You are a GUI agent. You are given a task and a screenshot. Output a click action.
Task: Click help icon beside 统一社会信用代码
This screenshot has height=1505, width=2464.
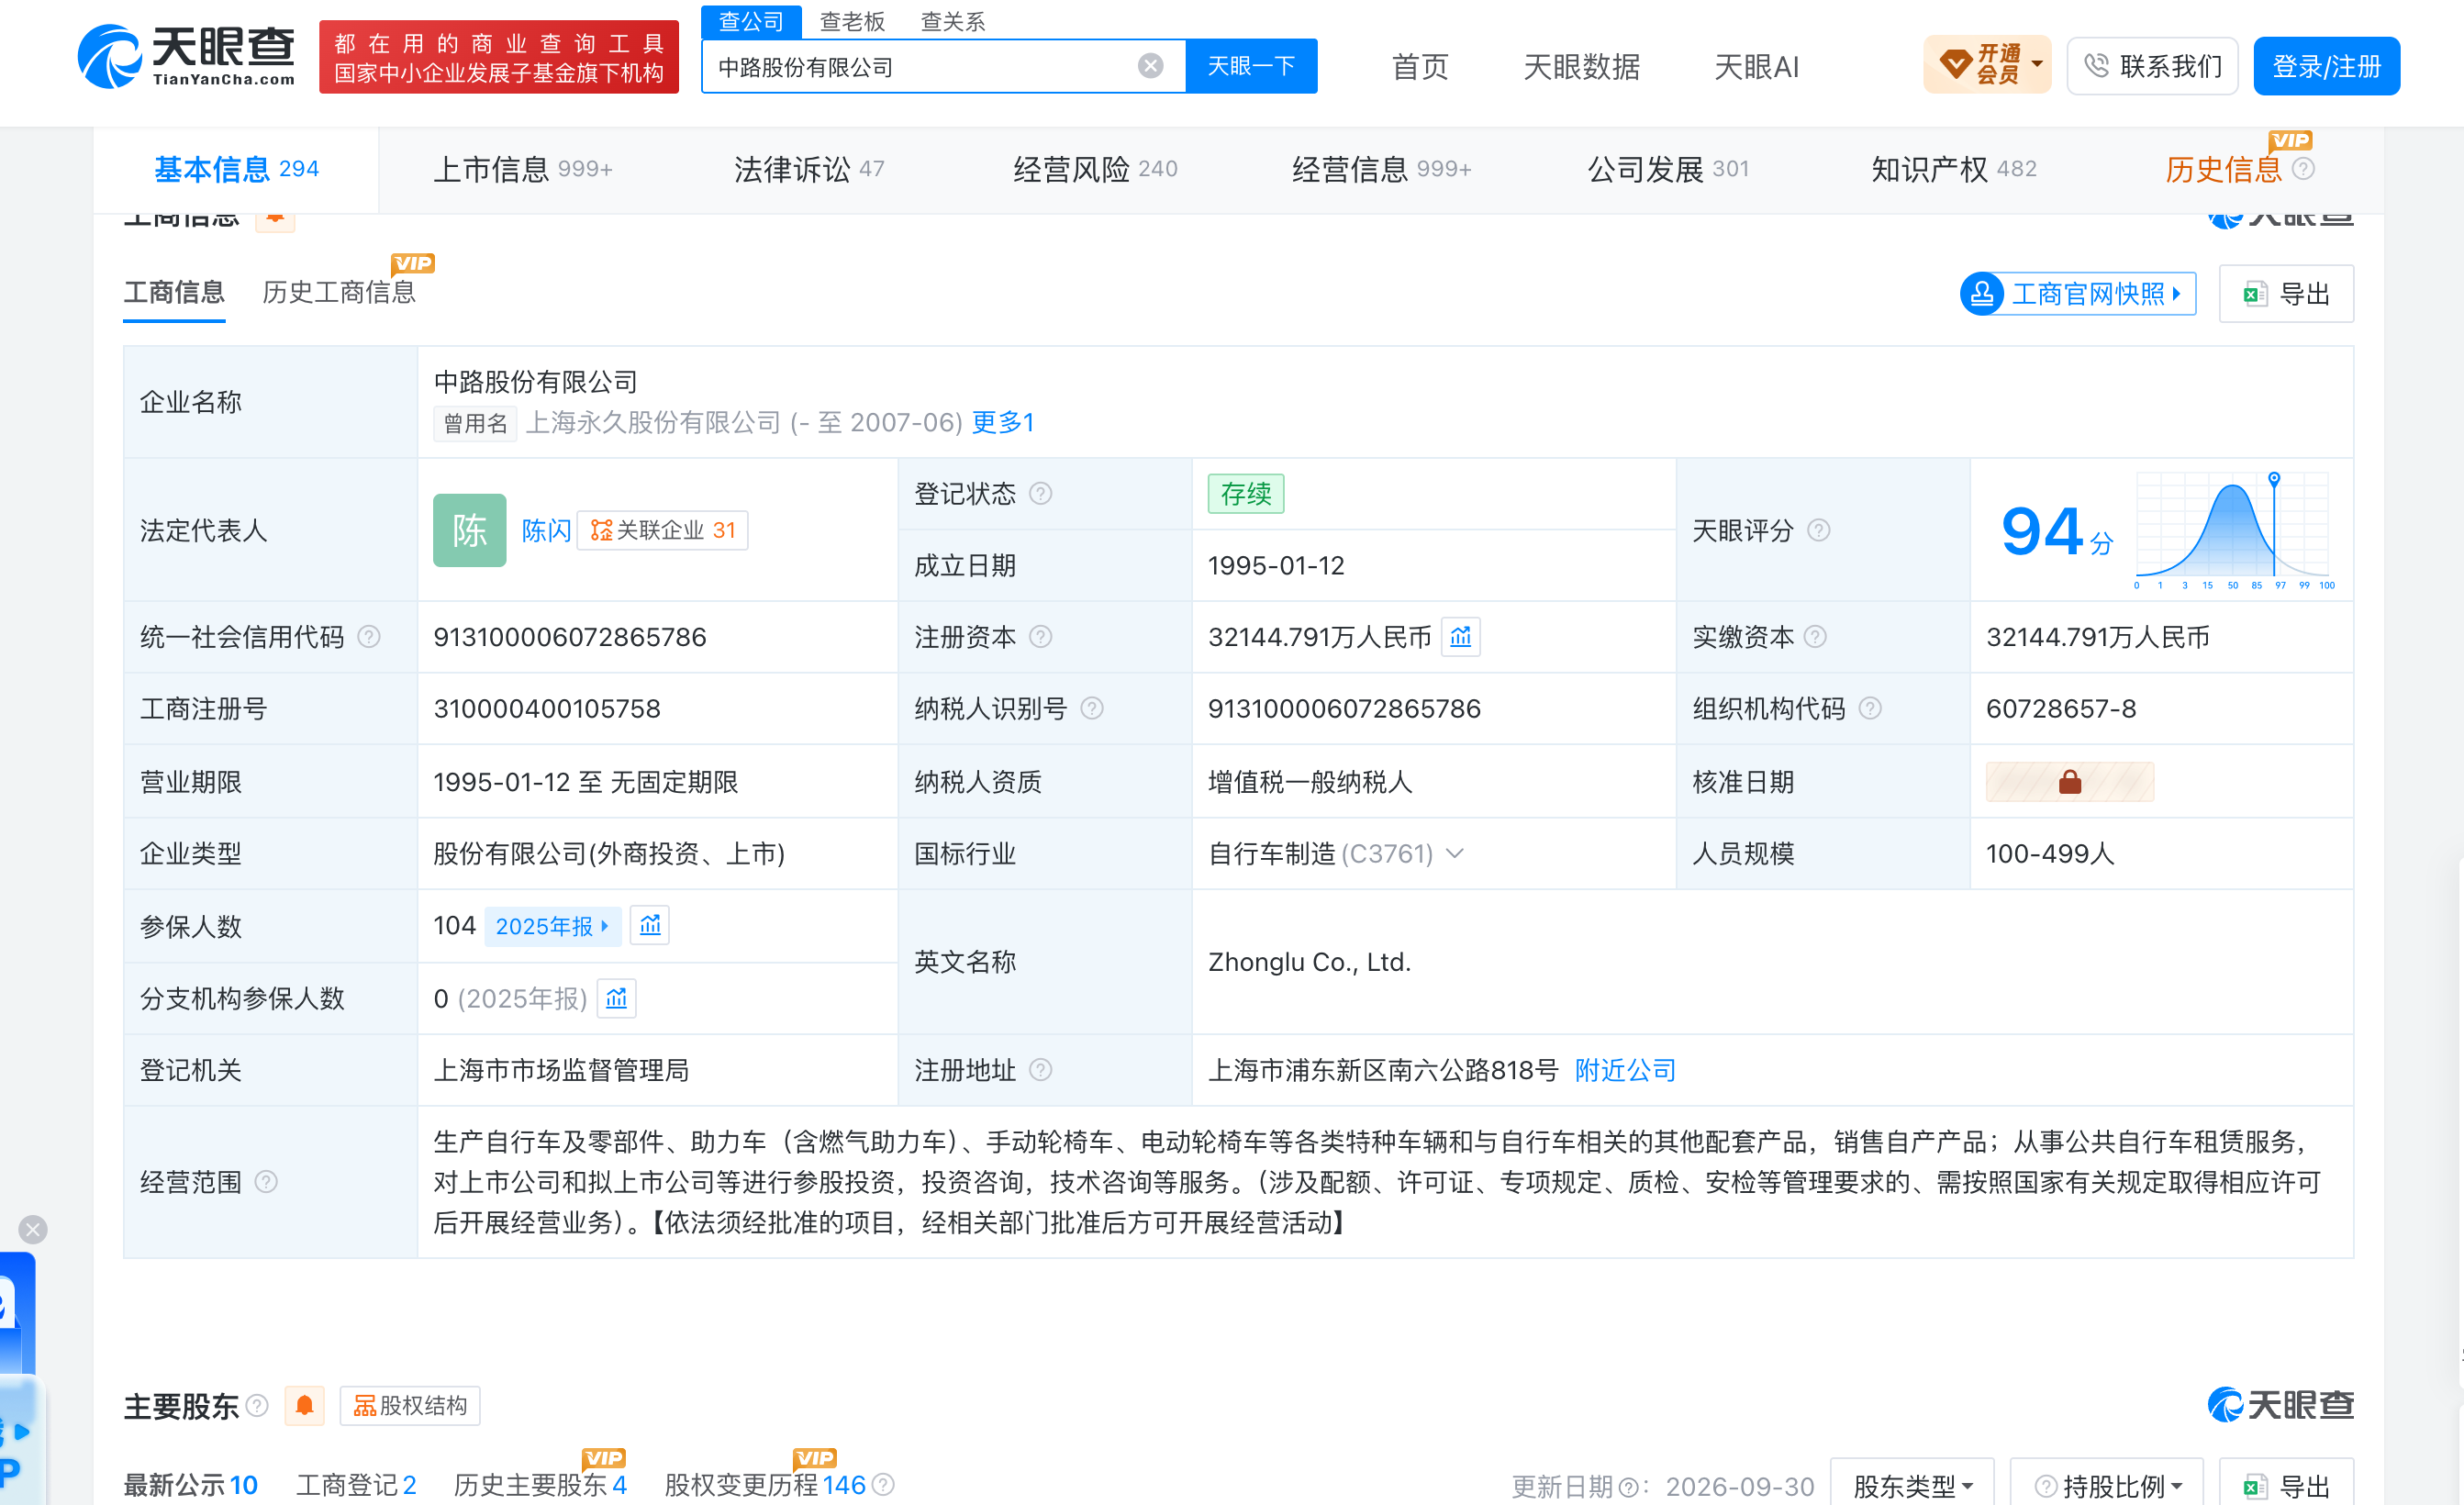click(369, 637)
